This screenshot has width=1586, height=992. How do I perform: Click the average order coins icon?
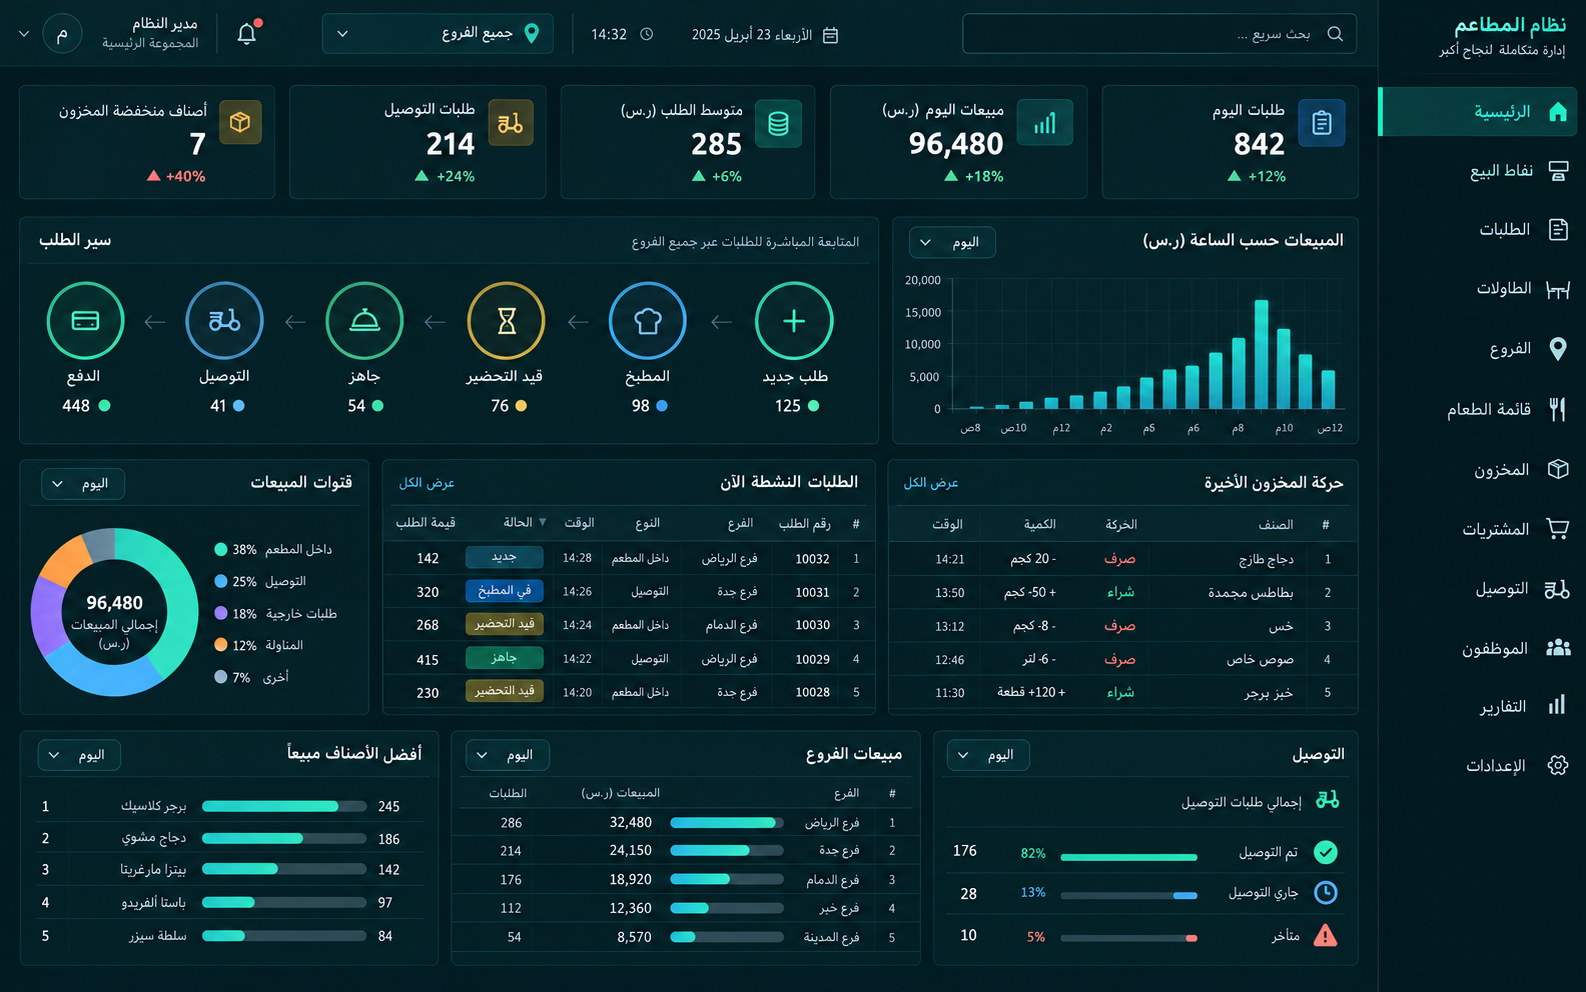(x=778, y=123)
